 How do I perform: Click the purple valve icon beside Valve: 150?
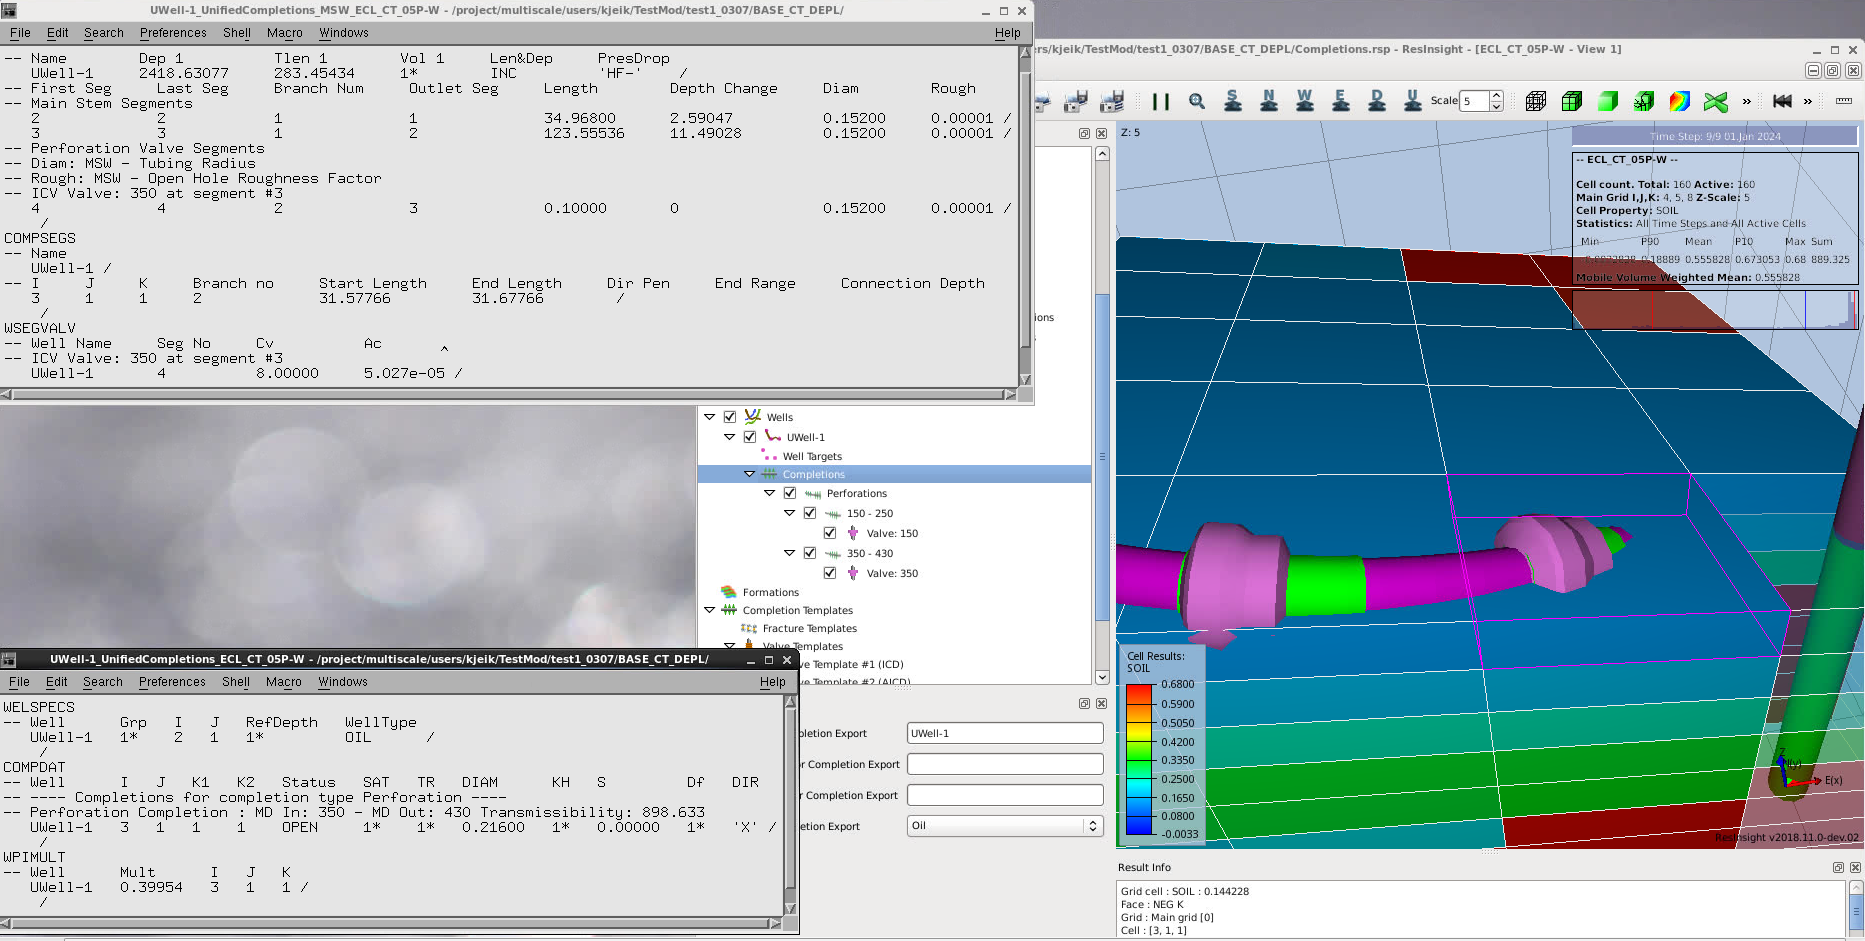click(x=853, y=533)
